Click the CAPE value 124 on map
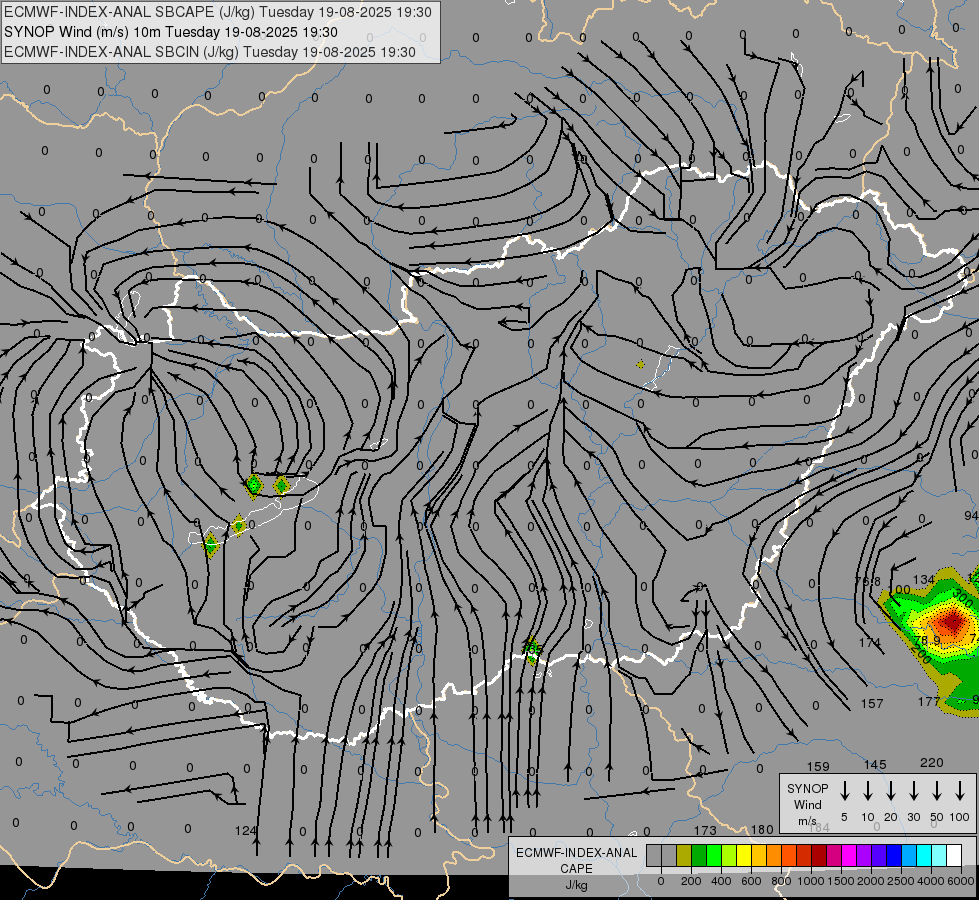This screenshot has height=900, width=979. click(246, 831)
